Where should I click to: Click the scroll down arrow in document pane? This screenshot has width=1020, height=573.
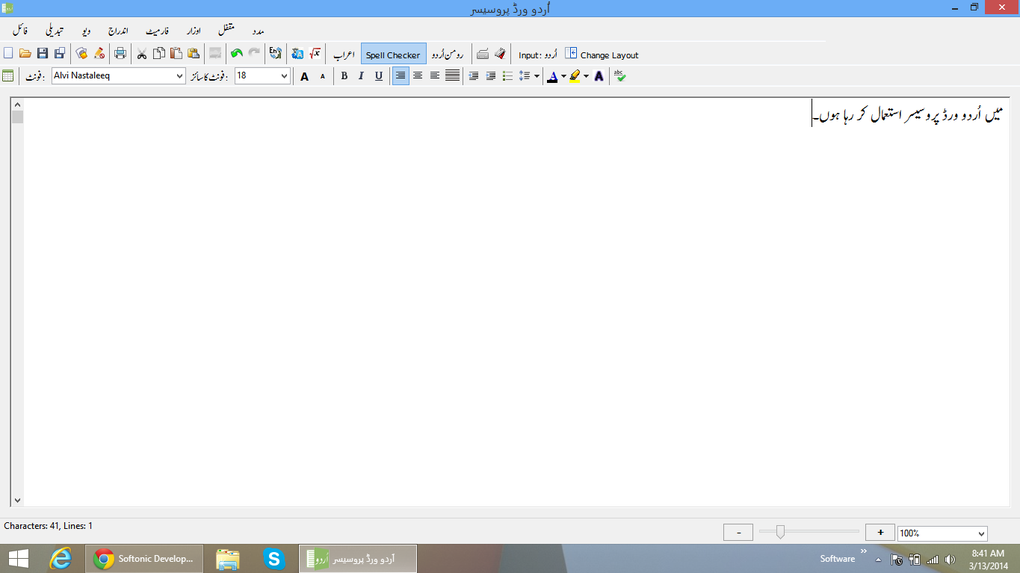tap(18, 500)
